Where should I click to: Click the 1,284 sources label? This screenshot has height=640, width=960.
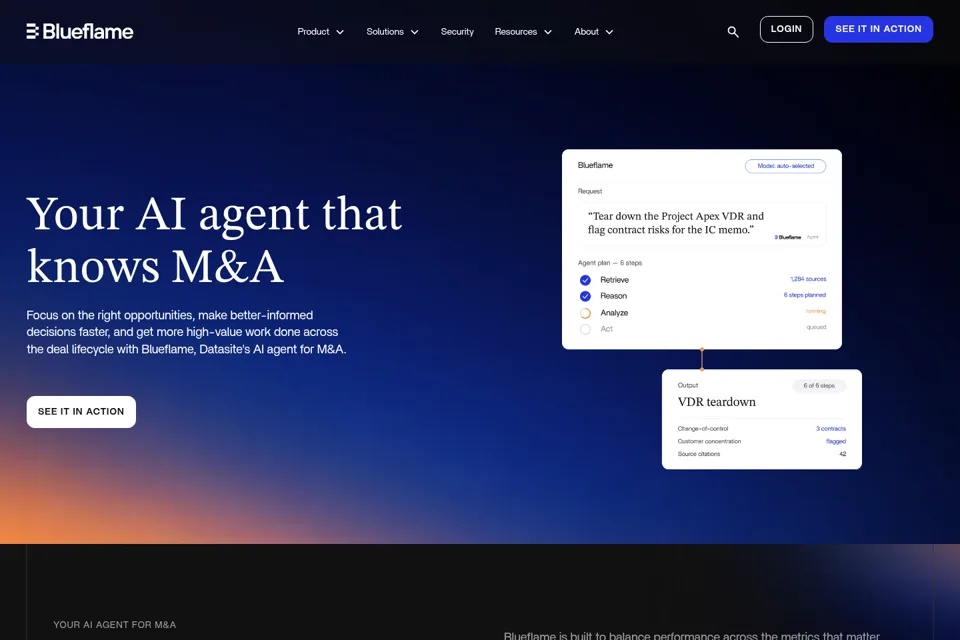coord(808,279)
